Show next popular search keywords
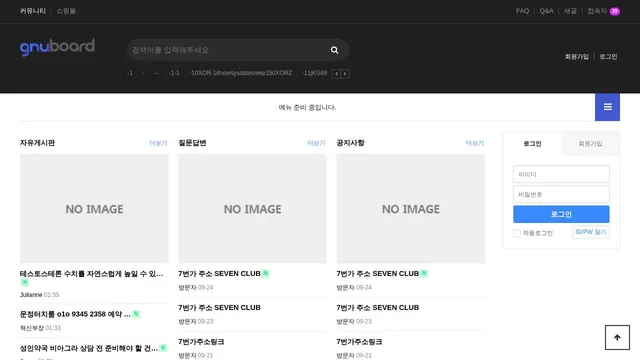Image resolution: width=640 pixels, height=360 pixels. coord(345,74)
